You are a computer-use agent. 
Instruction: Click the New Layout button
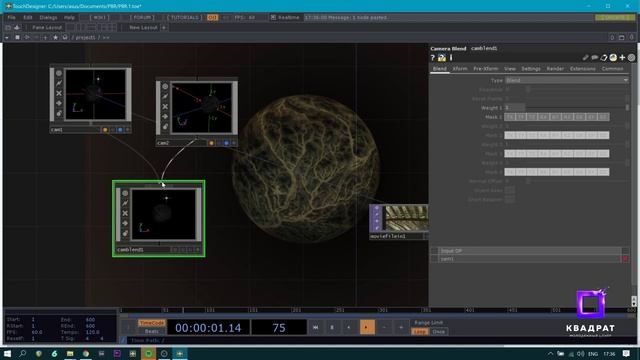[143, 27]
